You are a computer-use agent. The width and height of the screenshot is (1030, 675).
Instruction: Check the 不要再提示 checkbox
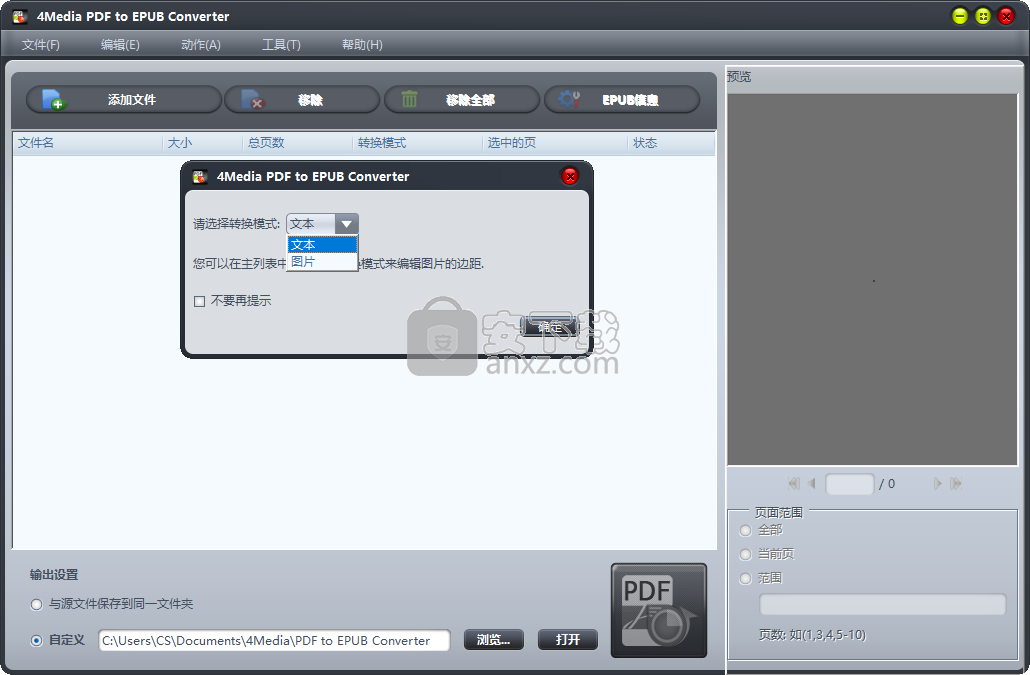(200, 301)
